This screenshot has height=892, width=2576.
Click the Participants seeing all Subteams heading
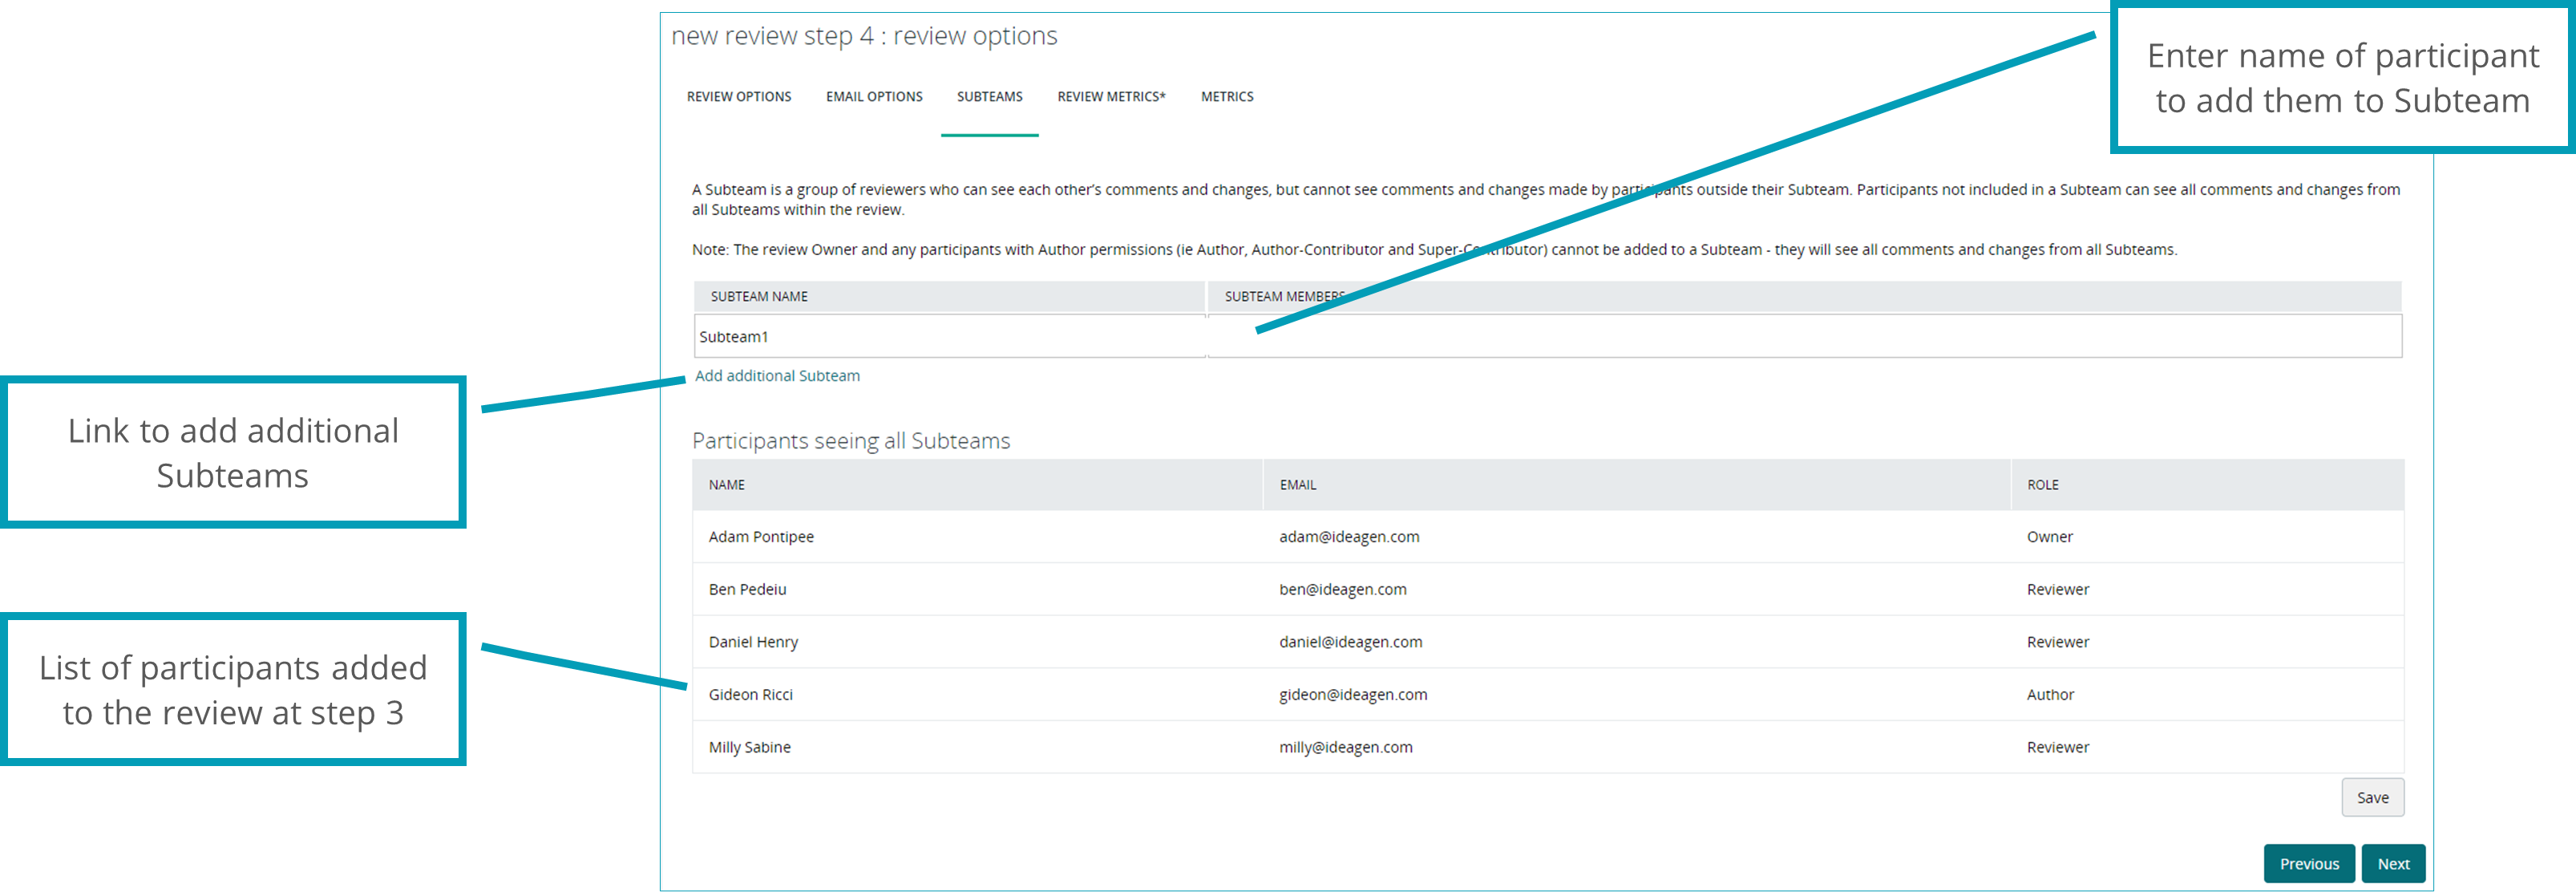pos(851,441)
